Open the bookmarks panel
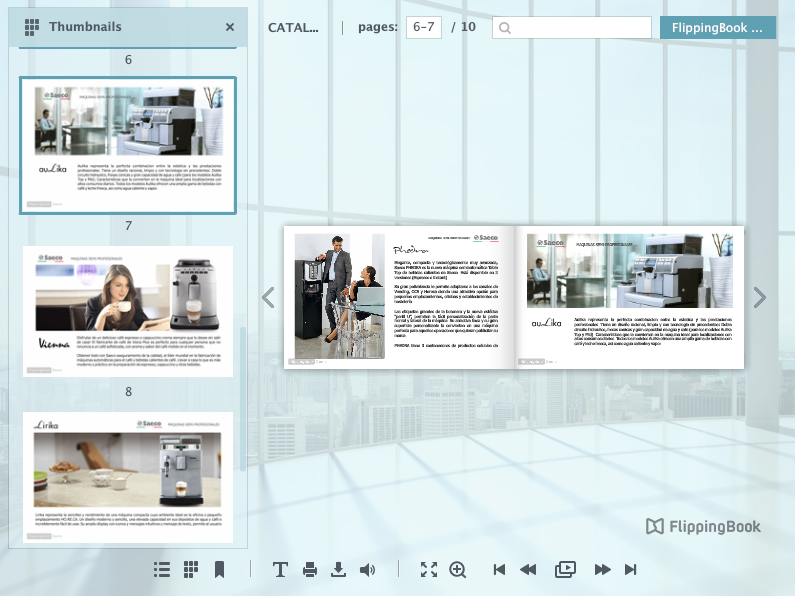795x596 pixels. [x=219, y=569]
